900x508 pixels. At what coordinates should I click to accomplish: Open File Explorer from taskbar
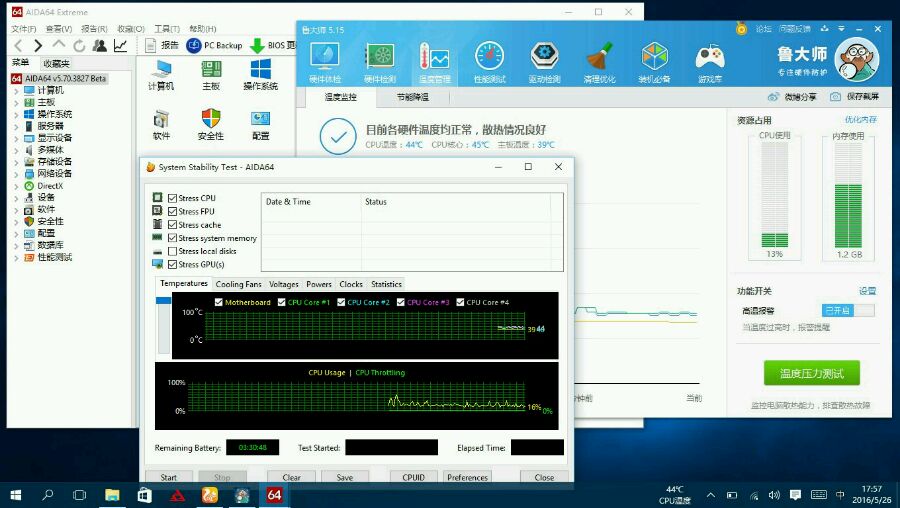tap(112, 495)
